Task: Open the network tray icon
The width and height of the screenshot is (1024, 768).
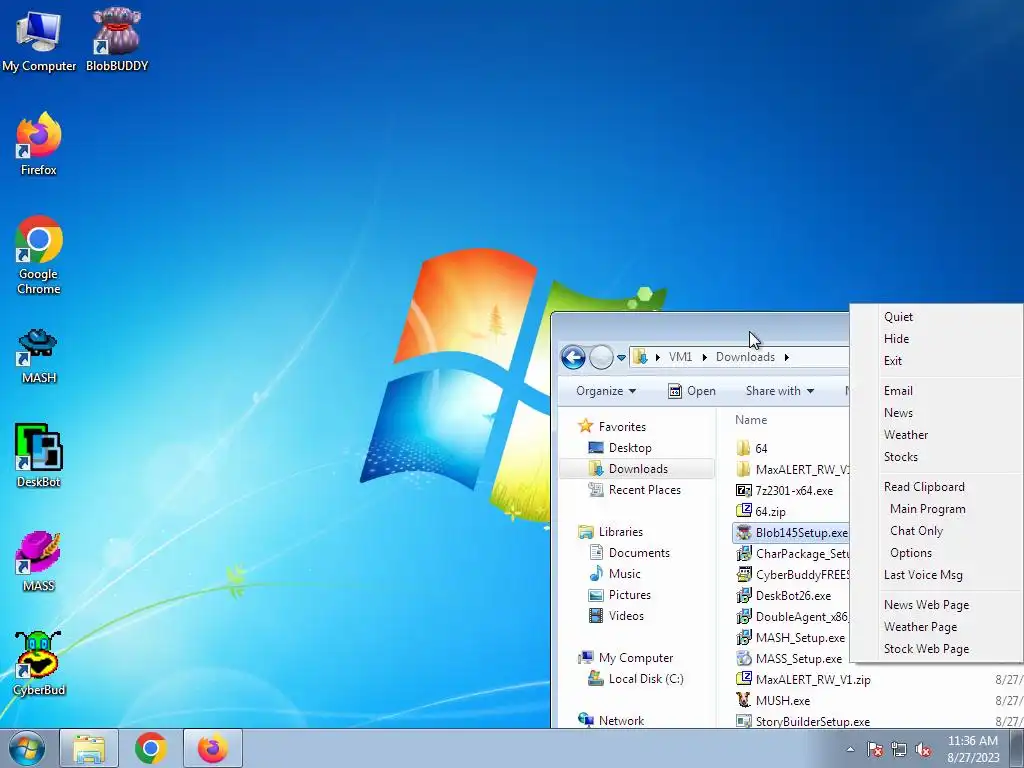Action: pyautogui.click(x=899, y=749)
